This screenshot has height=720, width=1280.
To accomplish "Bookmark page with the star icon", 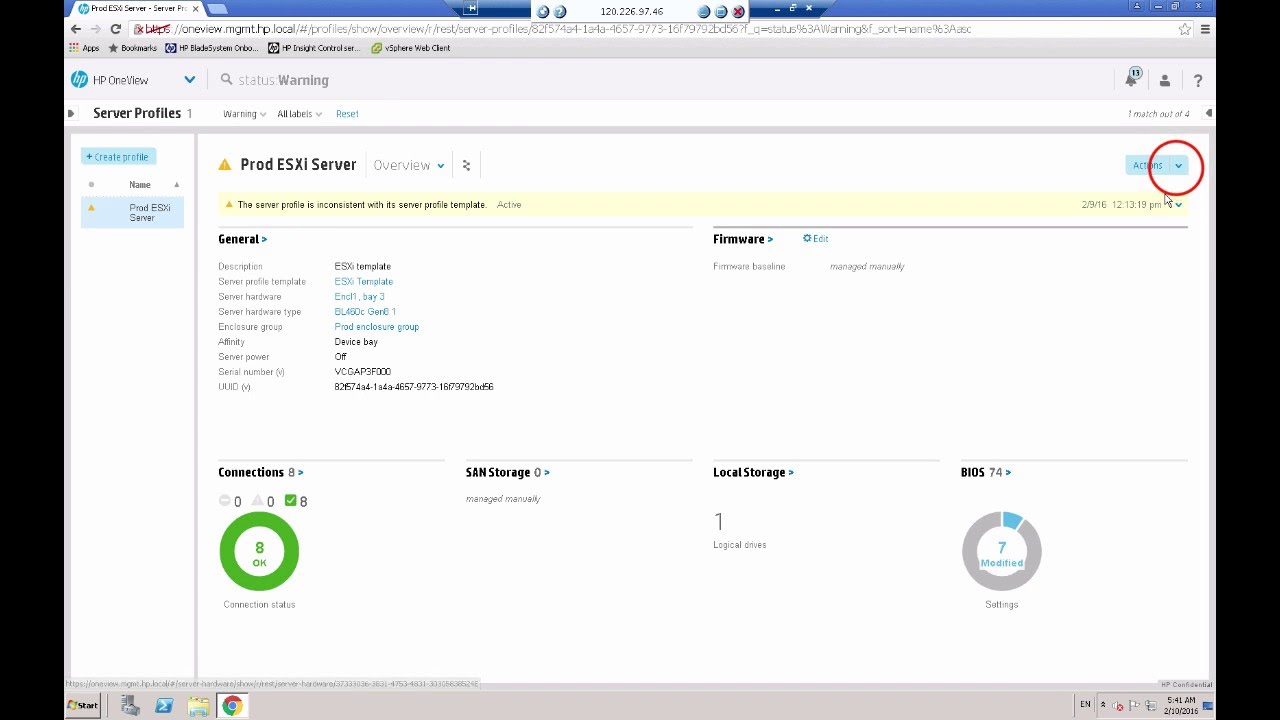I will pyautogui.click(x=1185, y=29).
